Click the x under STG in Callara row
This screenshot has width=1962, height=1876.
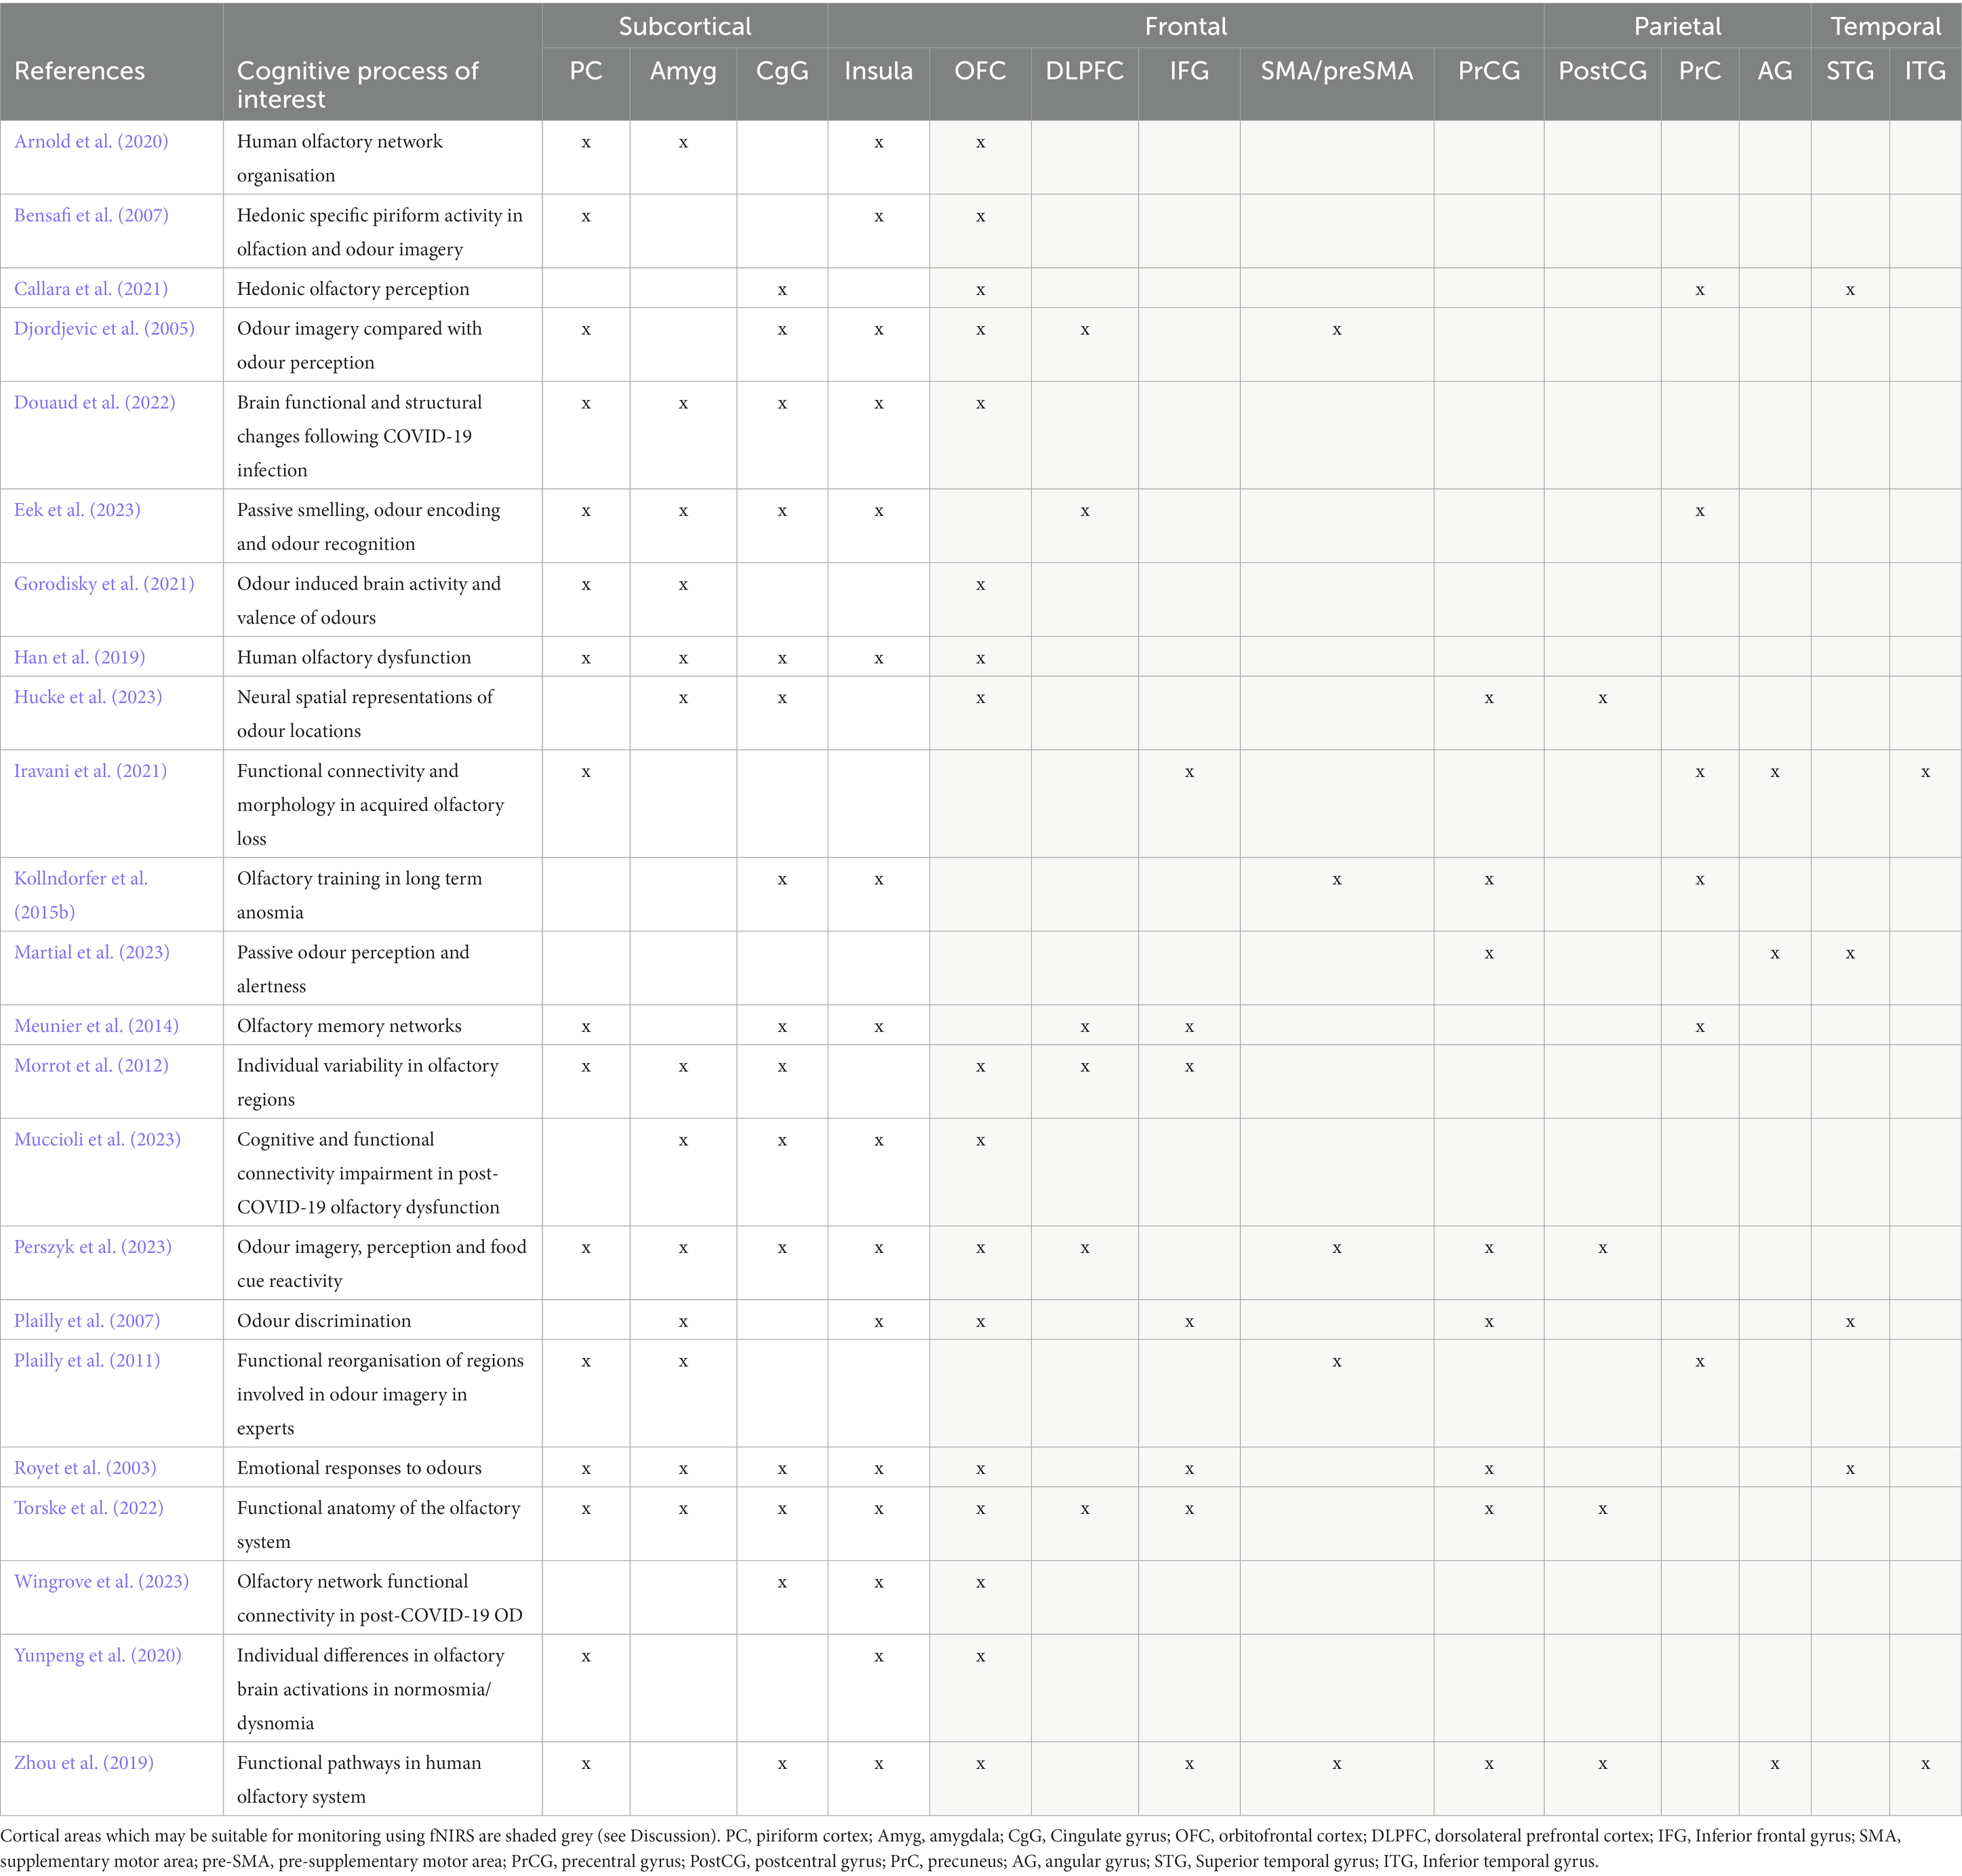tap(1850, 290)
